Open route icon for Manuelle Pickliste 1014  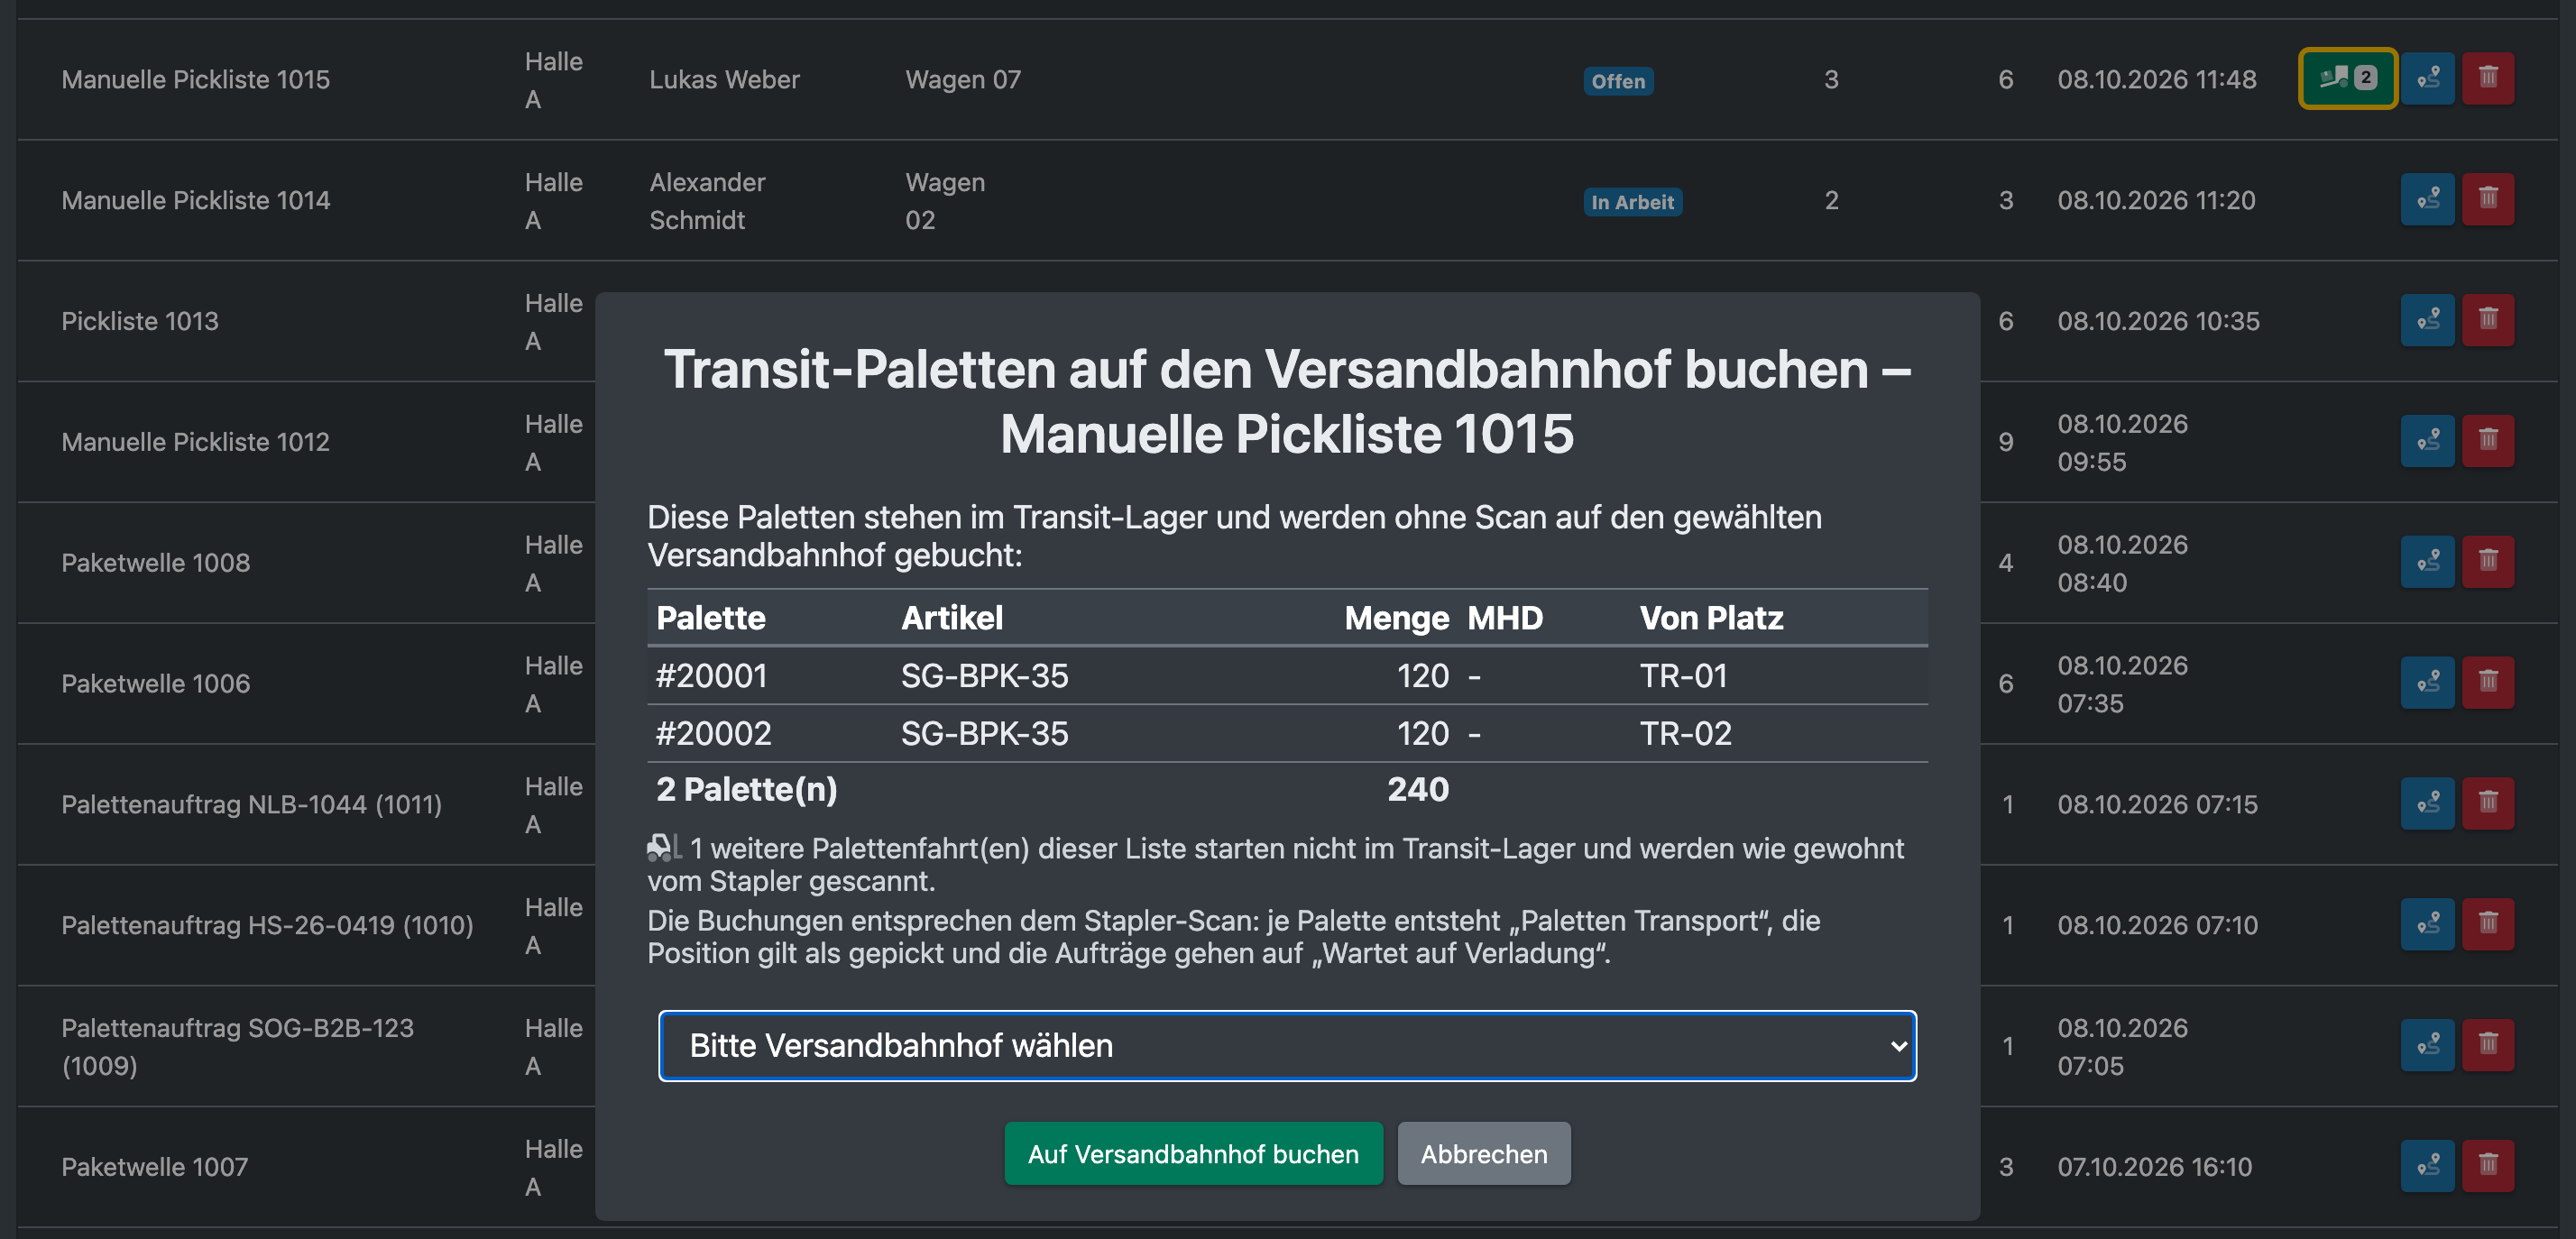tap(2428, 199)
